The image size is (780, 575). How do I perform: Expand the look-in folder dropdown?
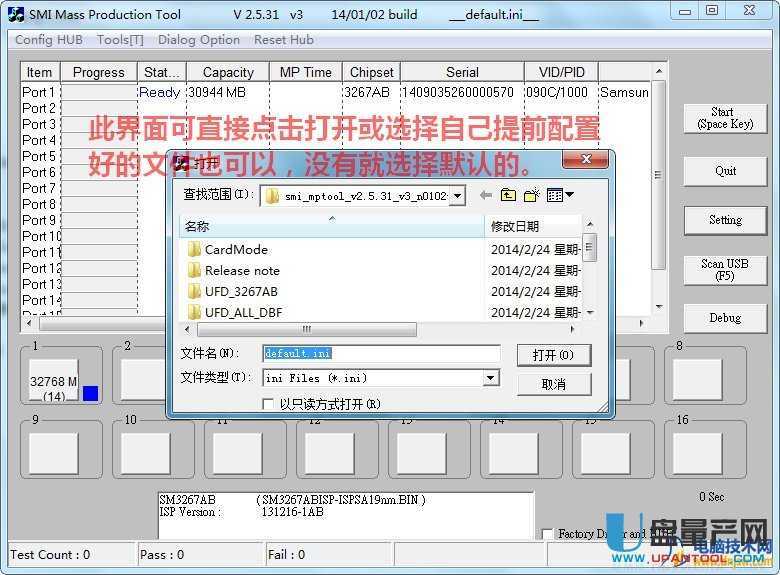[457, 196]
